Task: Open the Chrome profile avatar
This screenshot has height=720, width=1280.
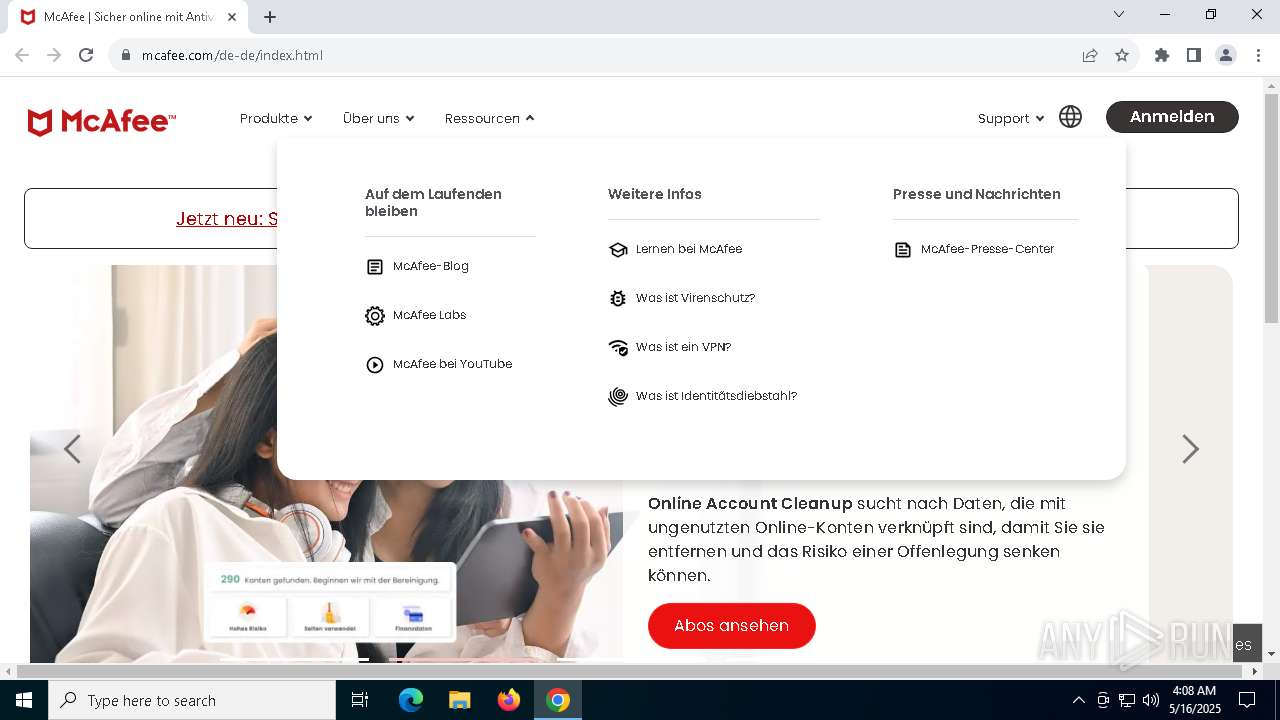Action: (1226, 55)
